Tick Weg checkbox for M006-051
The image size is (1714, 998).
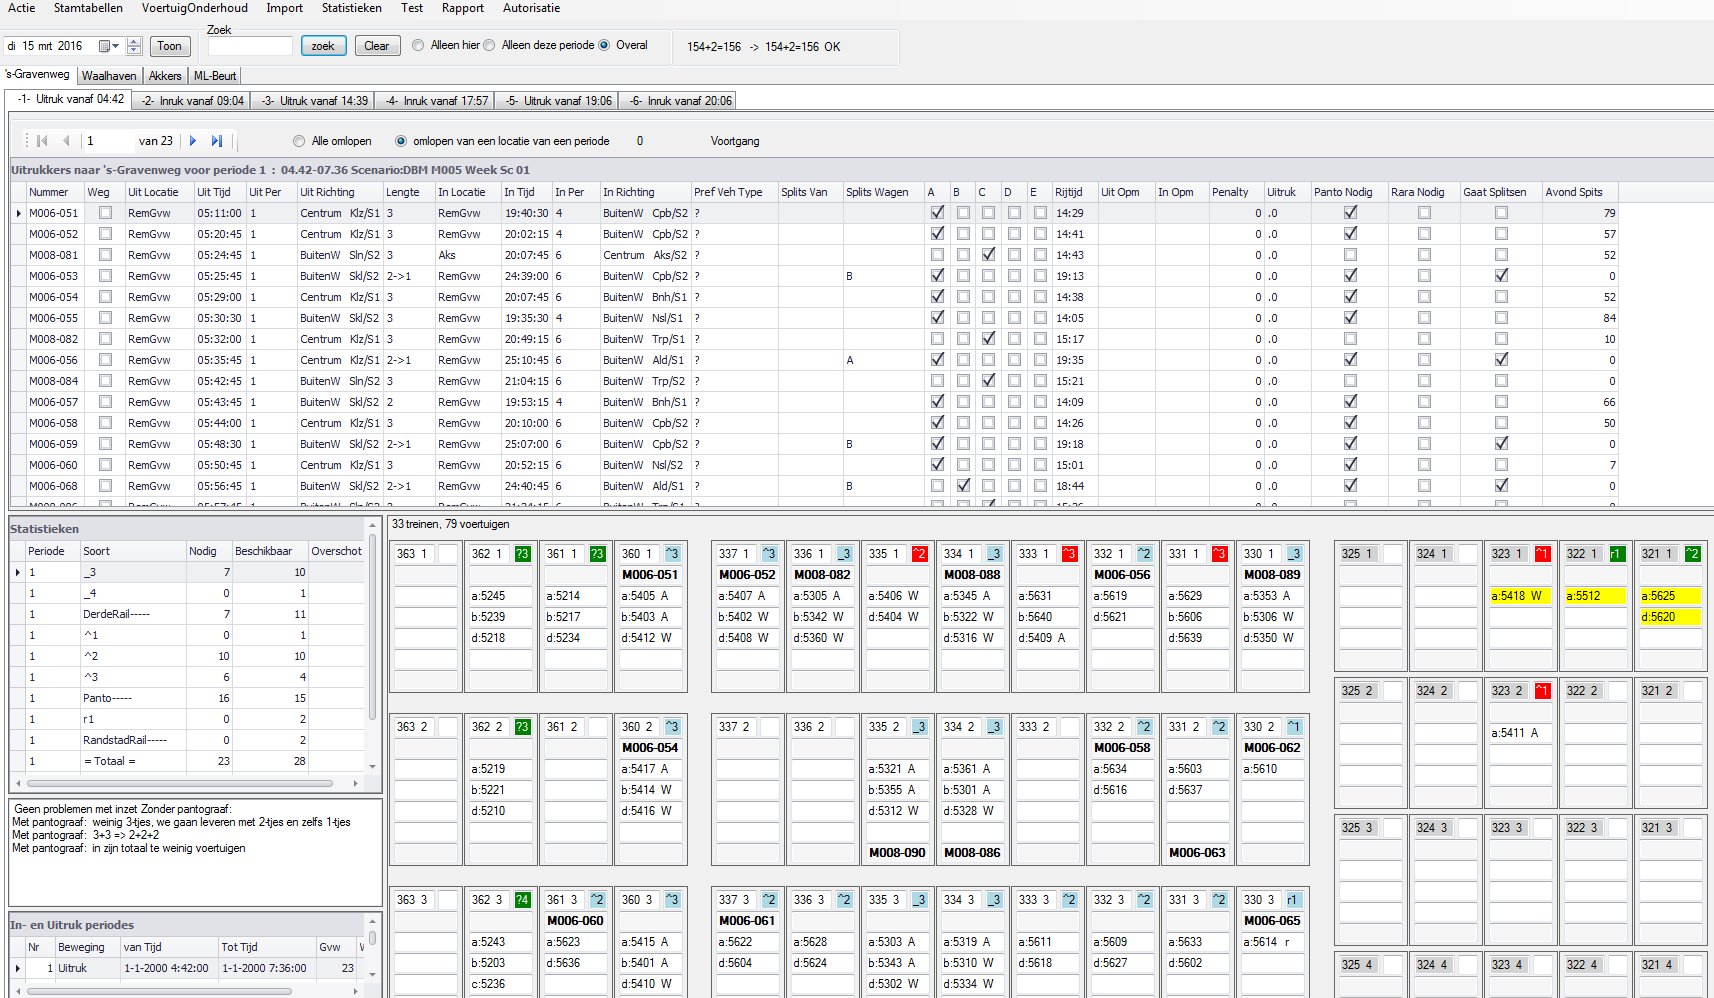(x=105, y=213)
